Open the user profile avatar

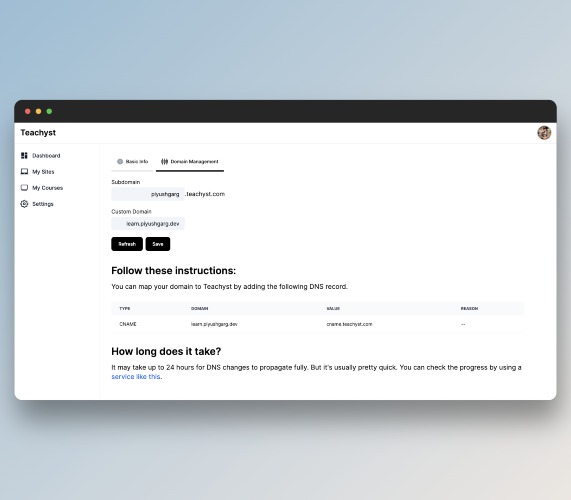click(x=544, y=133)
